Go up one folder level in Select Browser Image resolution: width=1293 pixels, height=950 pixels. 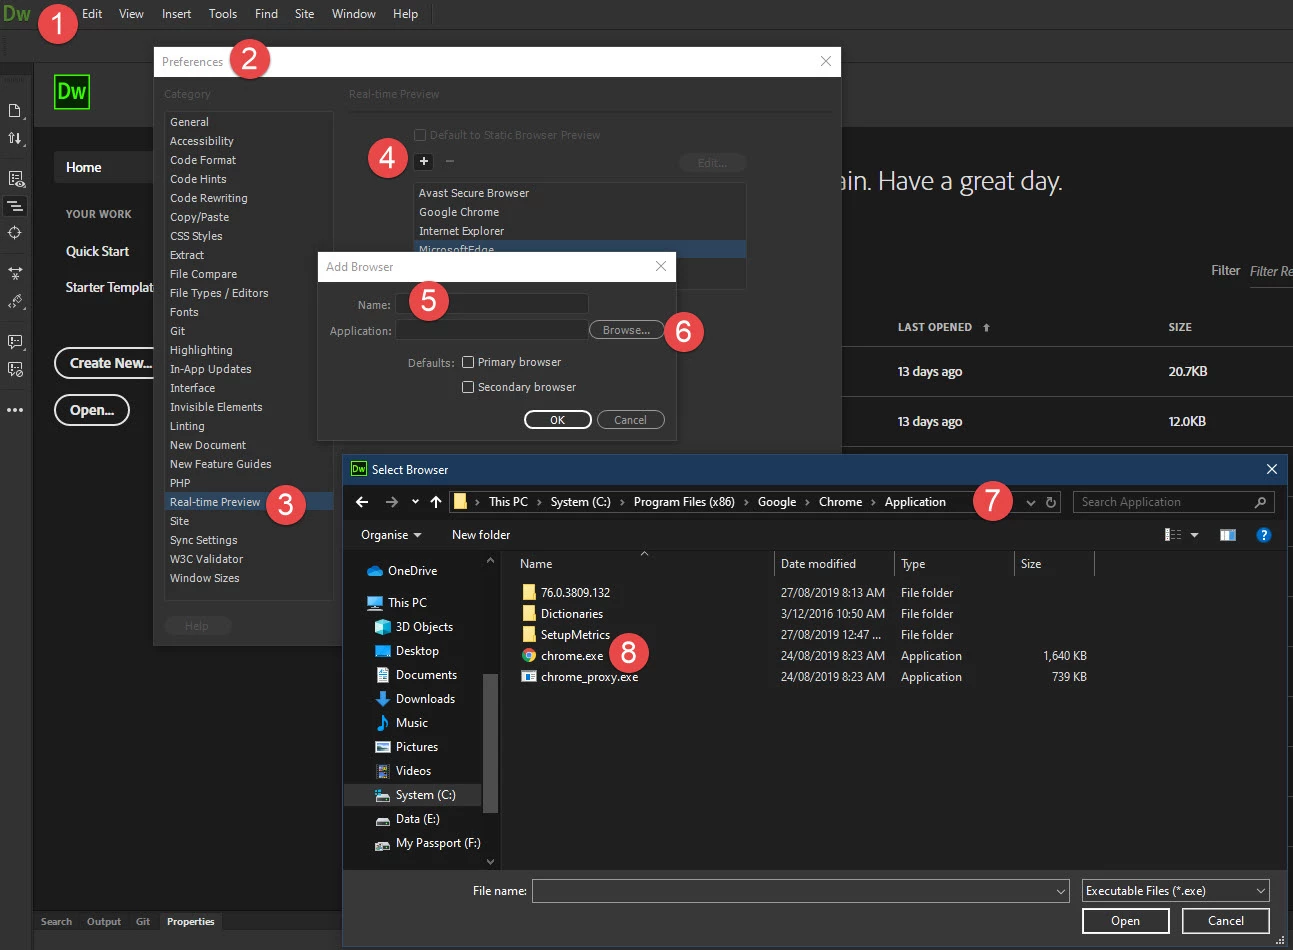point(436,502)
